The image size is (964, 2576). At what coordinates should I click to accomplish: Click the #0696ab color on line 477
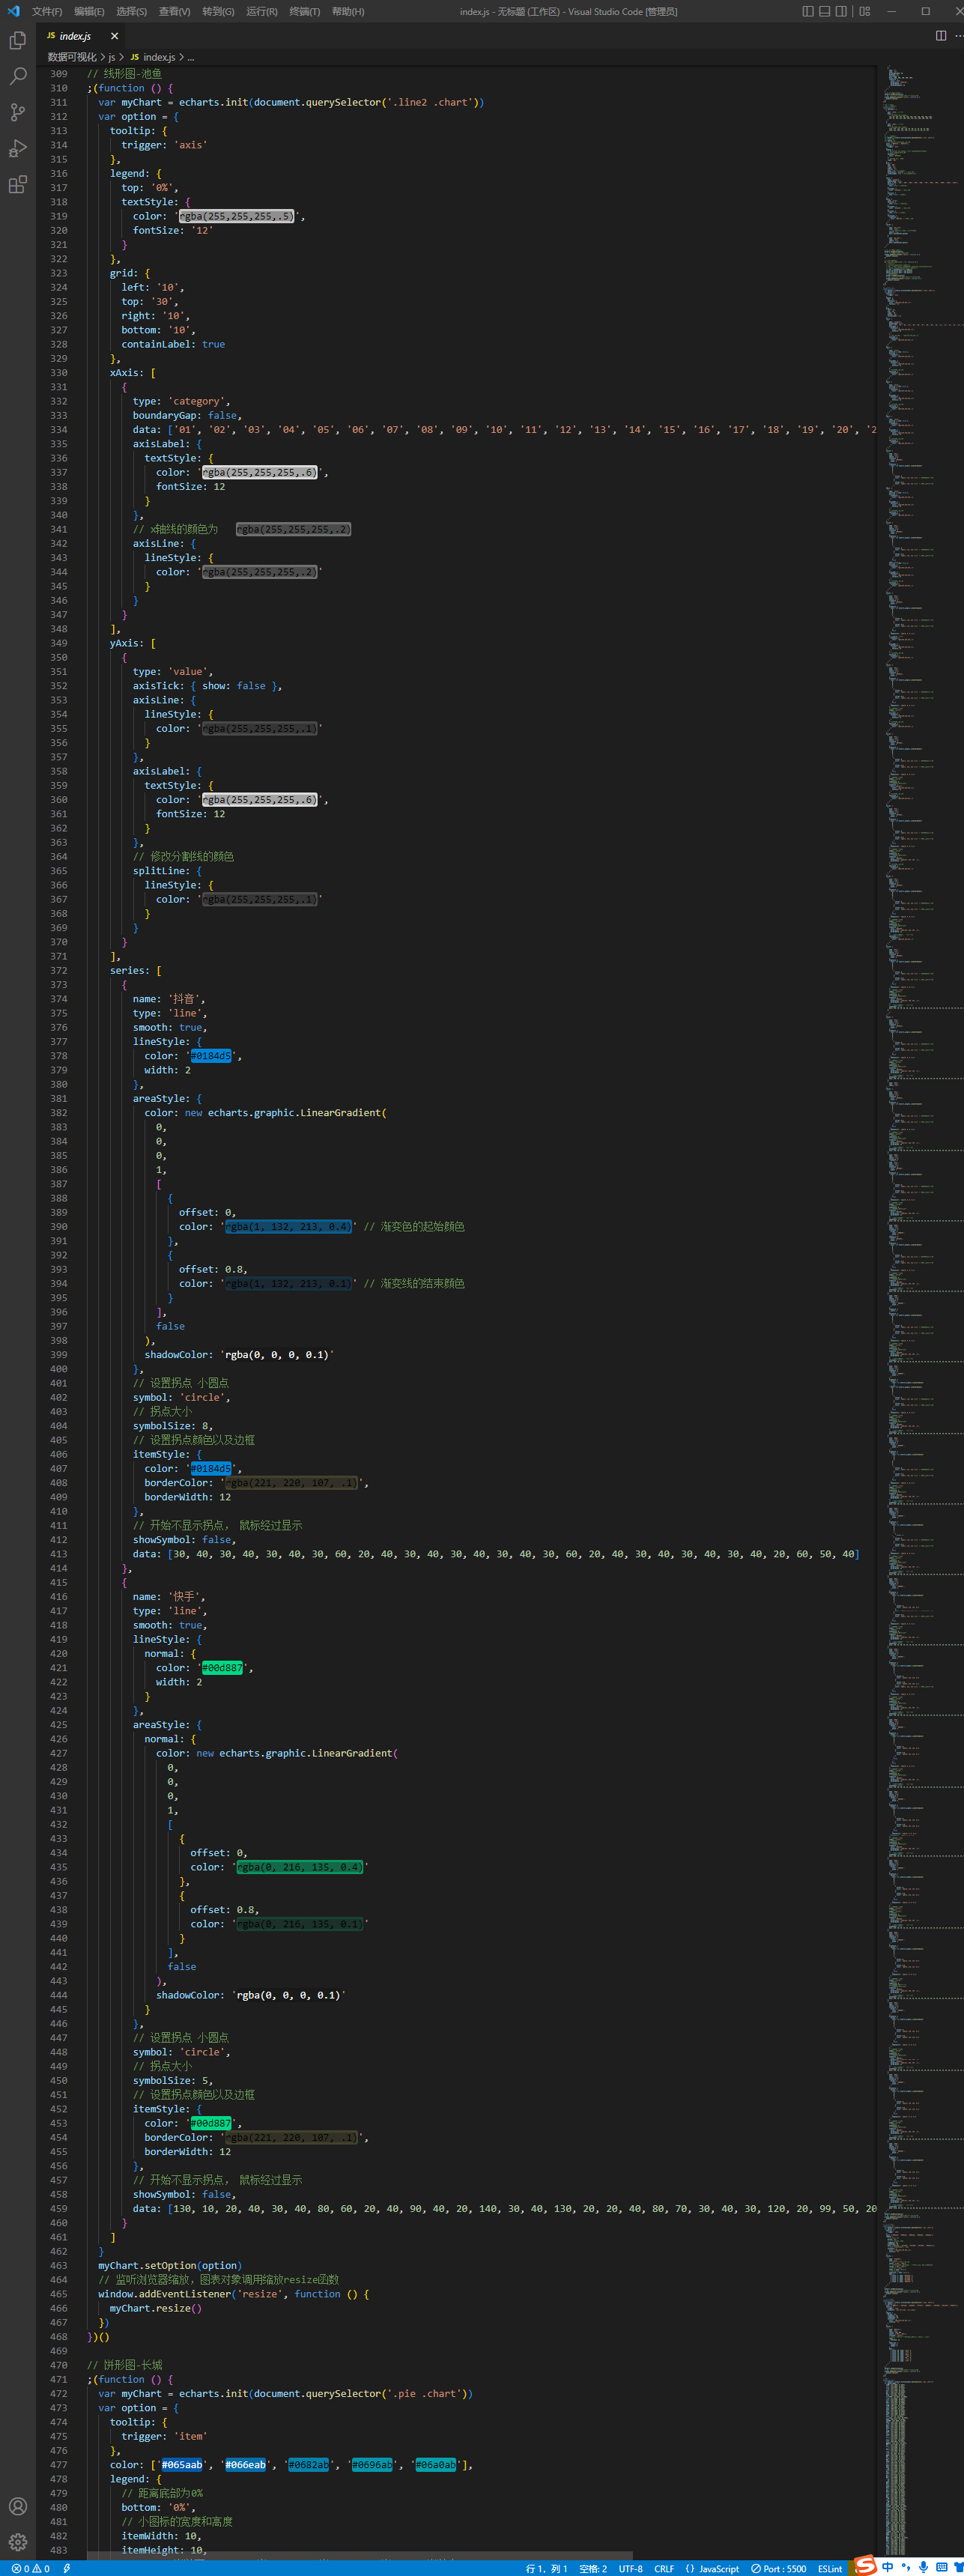click(x=372, y=2465)
